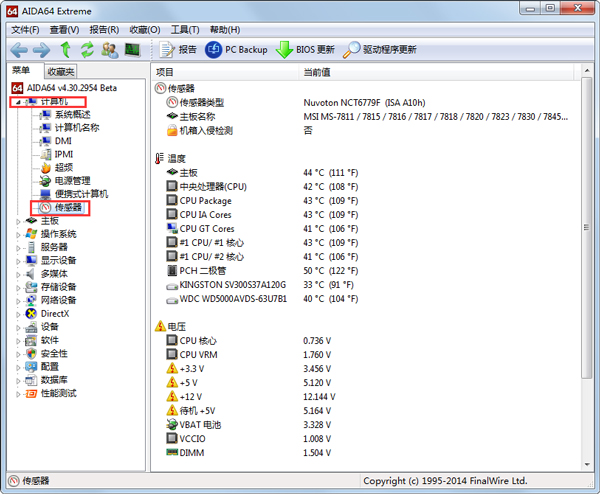Screen dimensions: 600x494
Task: Click the 配置 tree icon
Action: 31,367
